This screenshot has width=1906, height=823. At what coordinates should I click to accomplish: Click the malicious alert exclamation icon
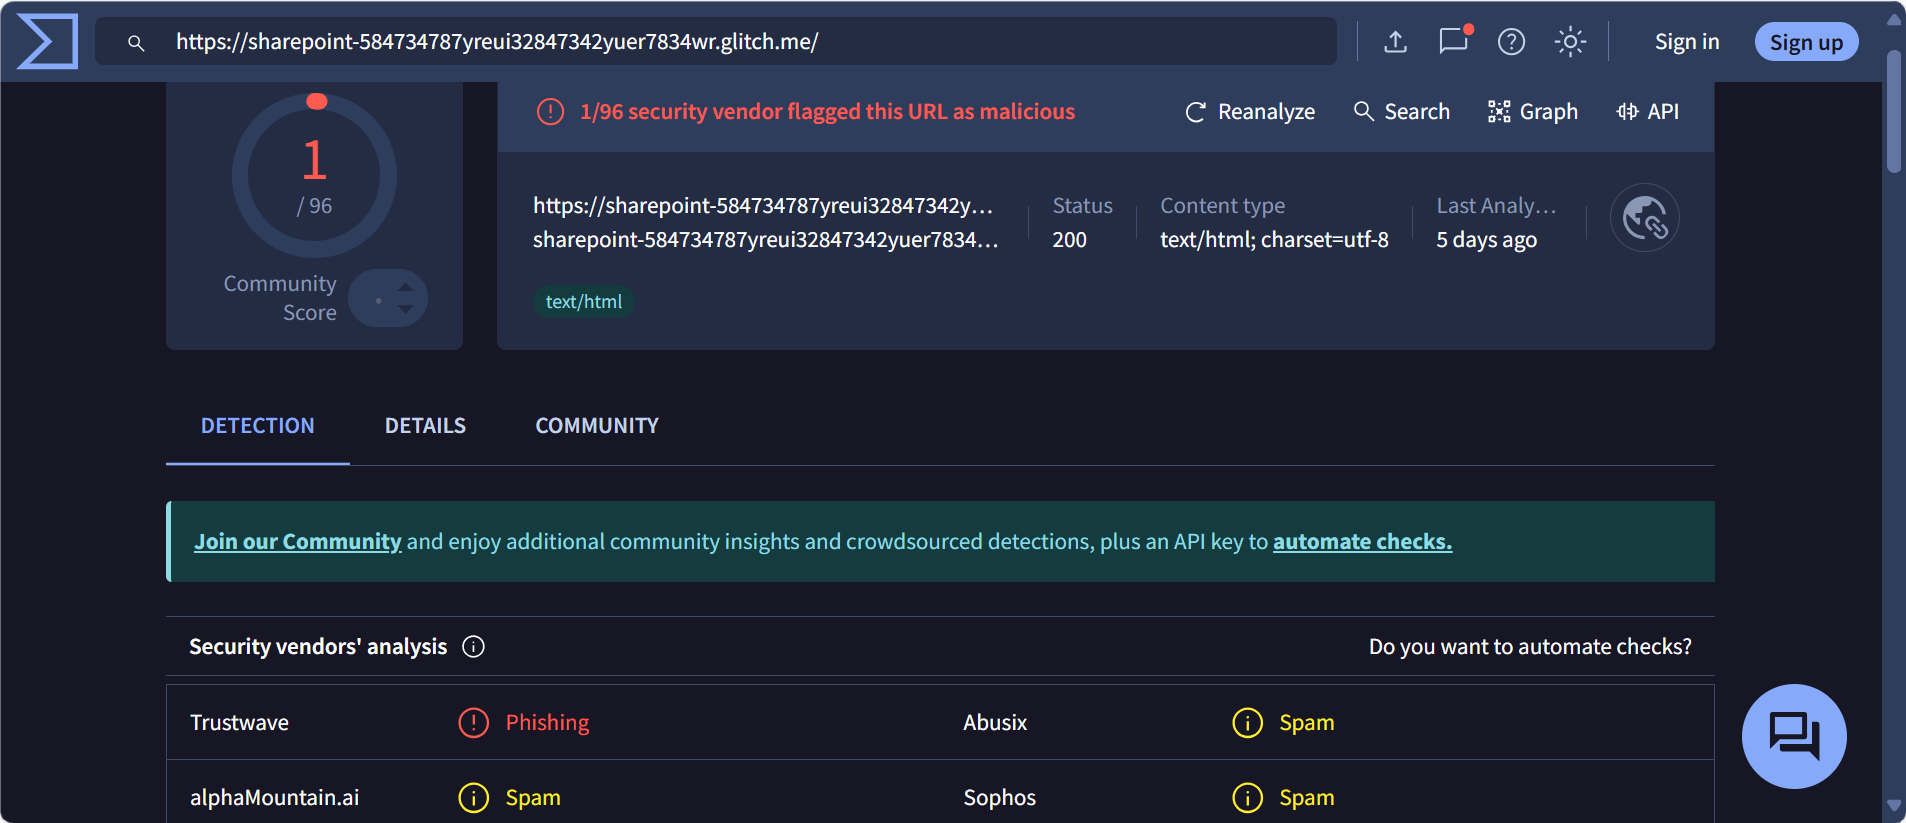click(551, 112)
